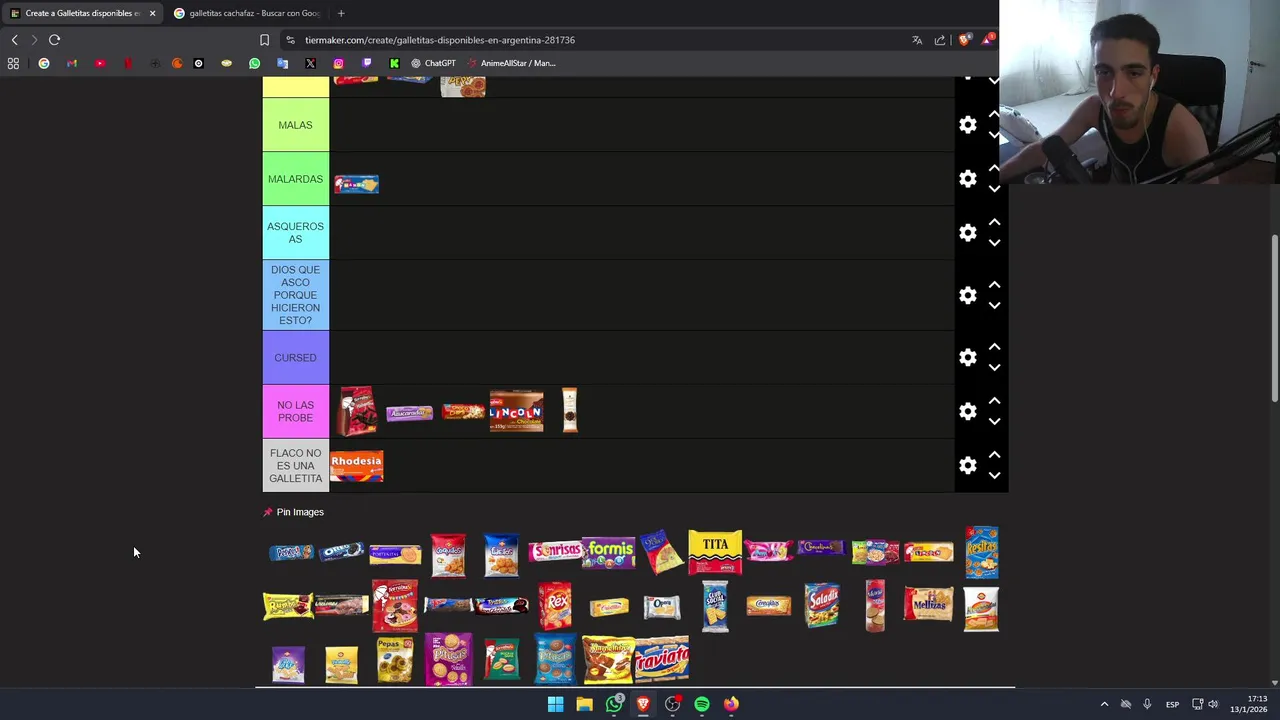Screen dimensions: 1280x720
Task: Reload the current page
Action: tap(54, 40)
